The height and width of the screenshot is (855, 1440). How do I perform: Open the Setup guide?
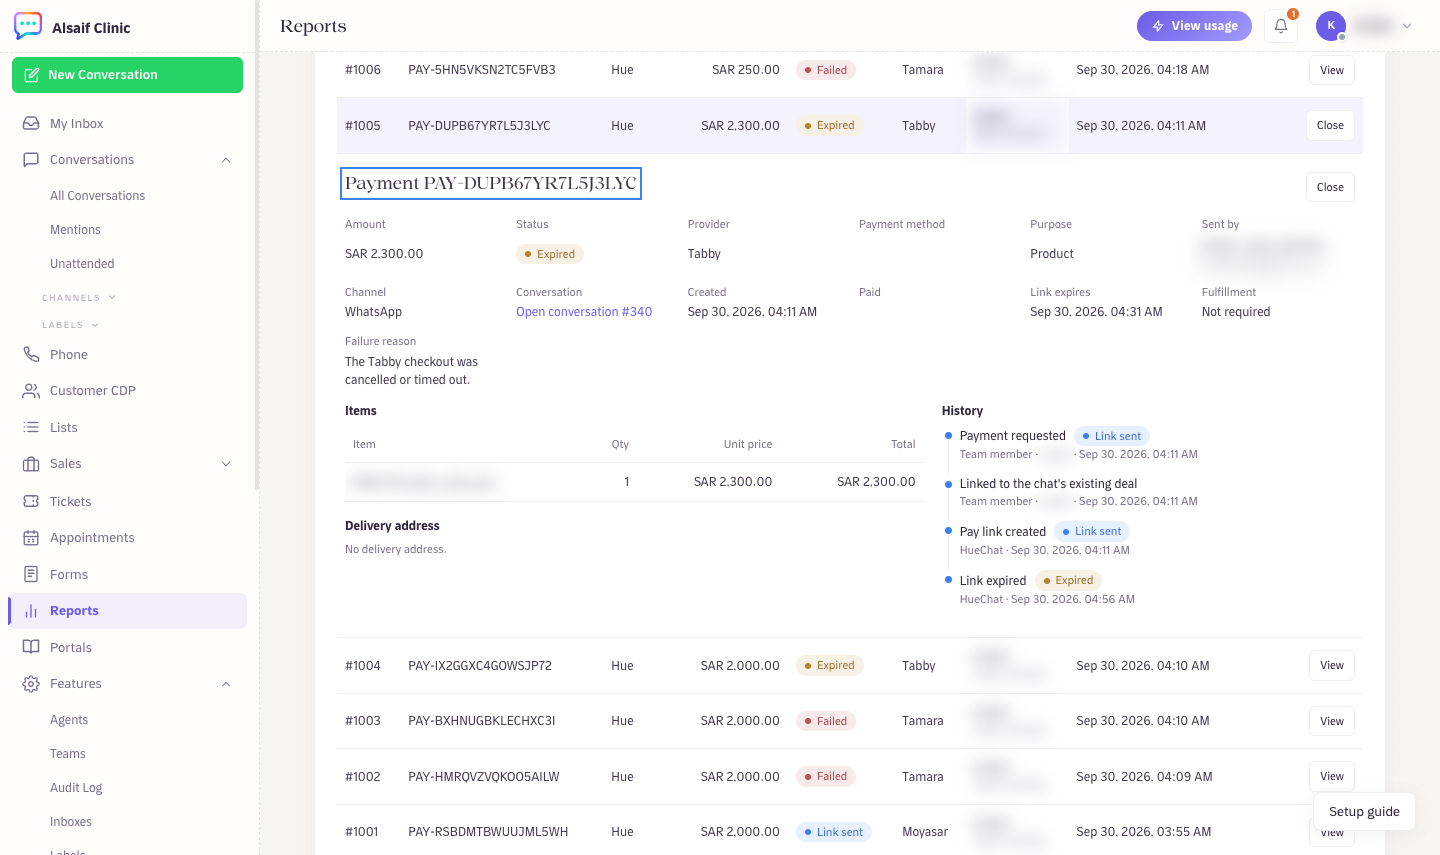point(1364,812)
